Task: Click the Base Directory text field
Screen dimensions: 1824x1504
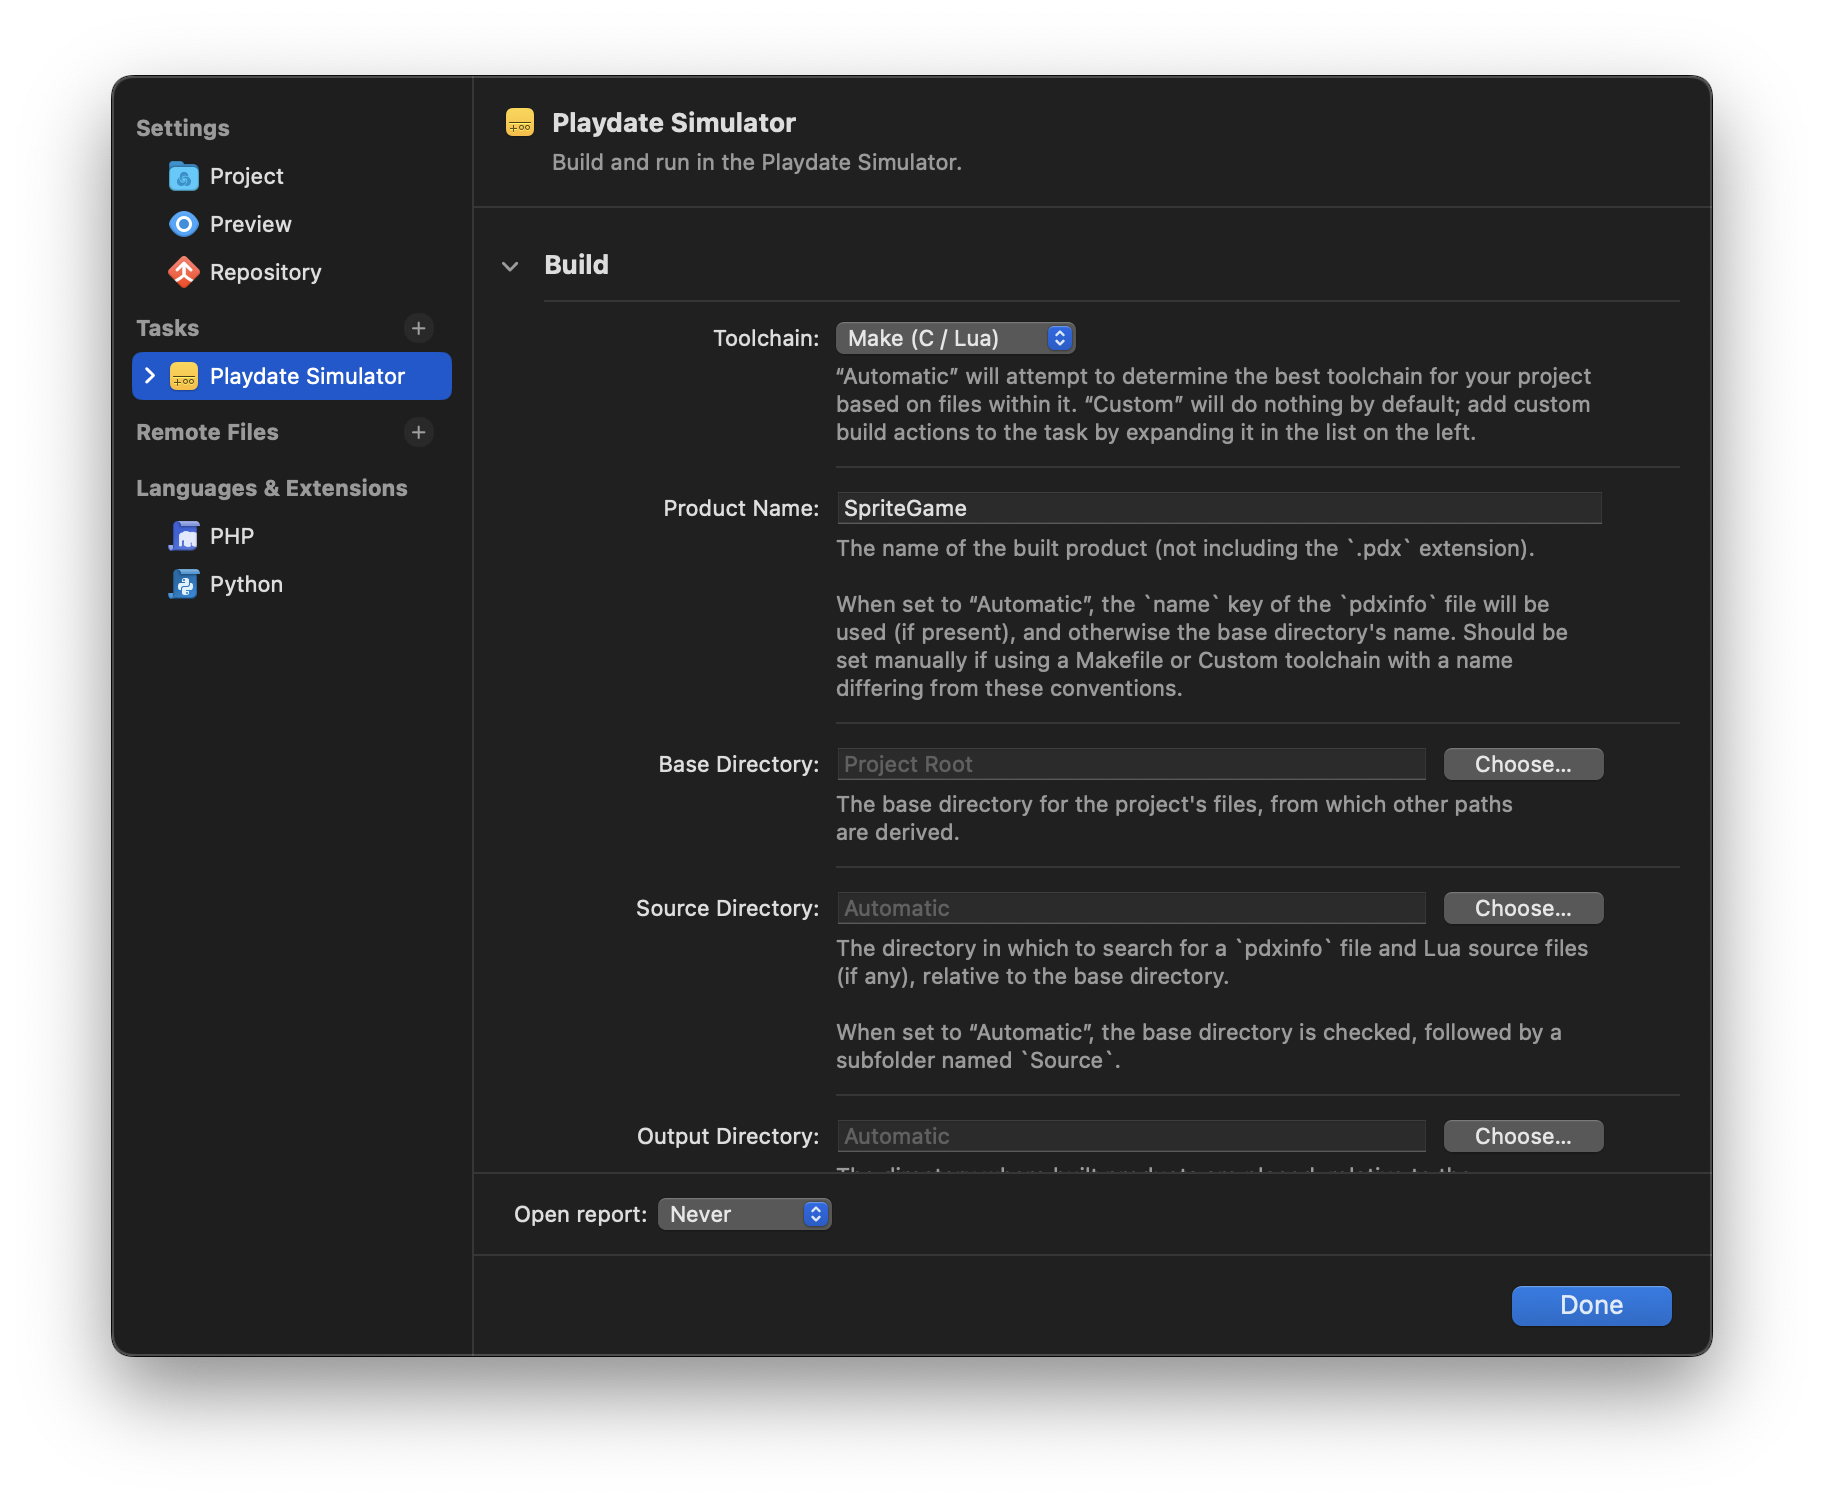Action: [x=1131, y=764]
